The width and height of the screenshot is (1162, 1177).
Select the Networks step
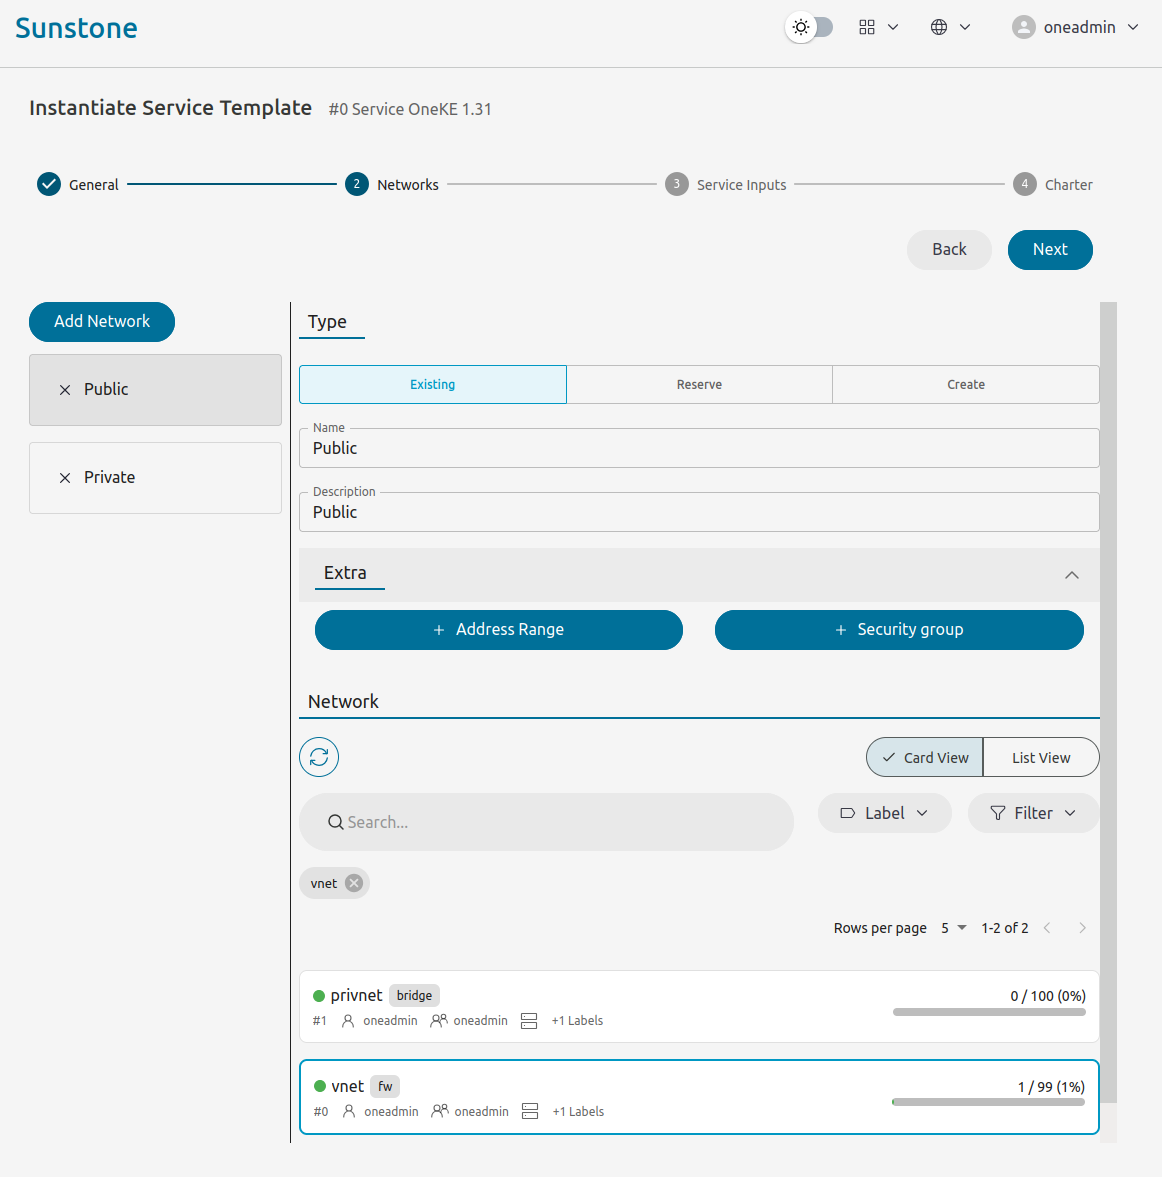pos(392,184)
